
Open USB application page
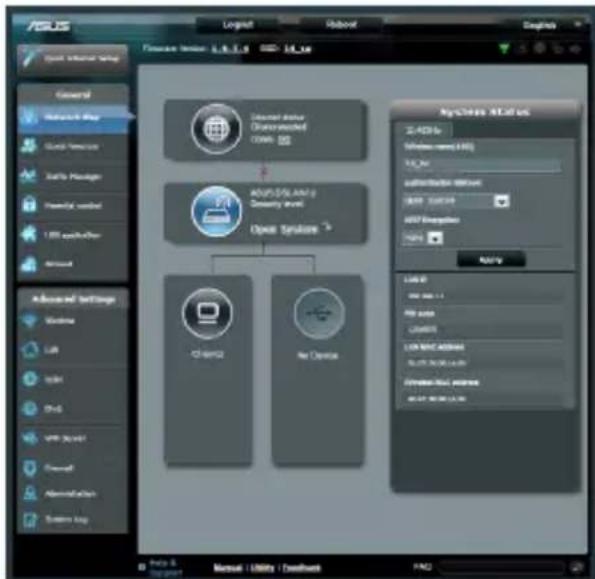[x=72, y=235]
